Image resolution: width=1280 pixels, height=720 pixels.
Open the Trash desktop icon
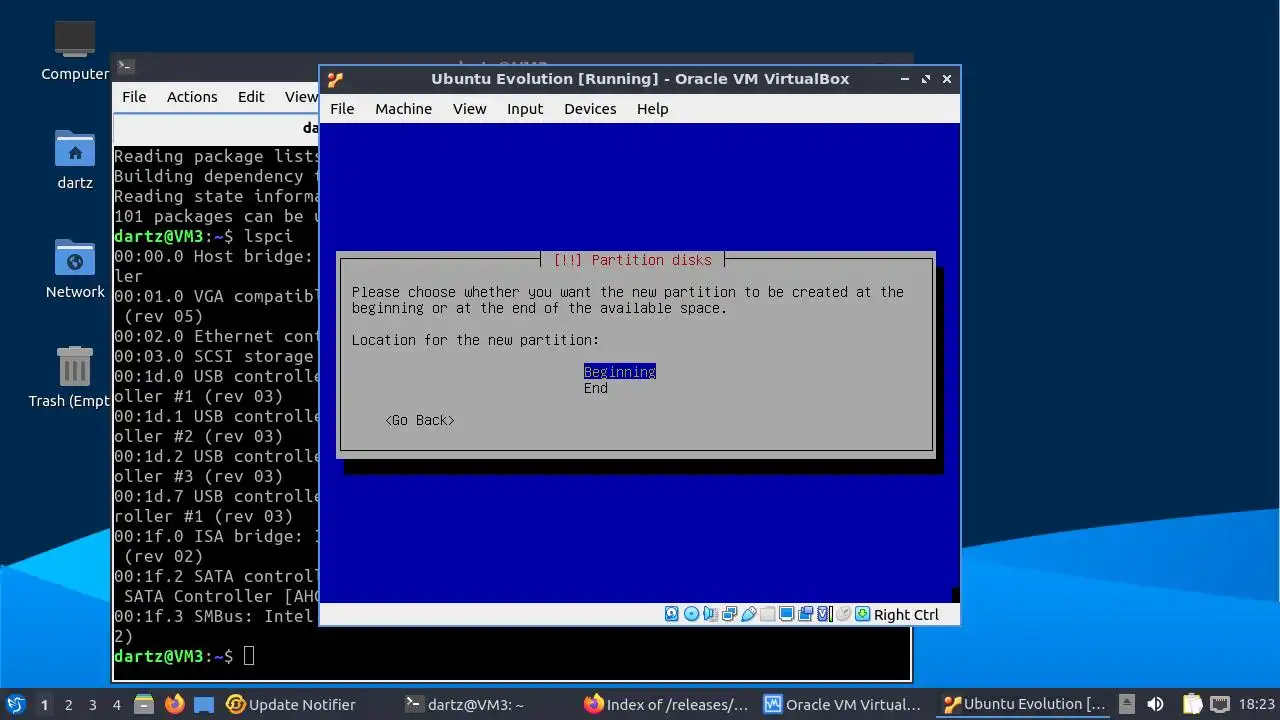coord(72,377)
